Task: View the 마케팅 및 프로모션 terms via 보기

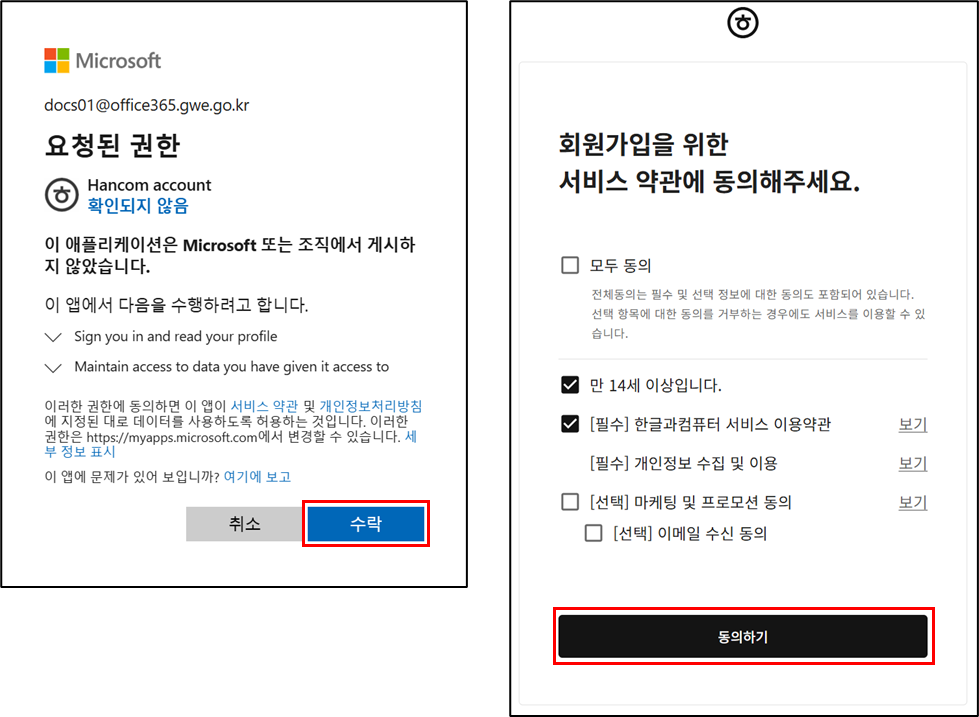Action: (x=913, y=502)
